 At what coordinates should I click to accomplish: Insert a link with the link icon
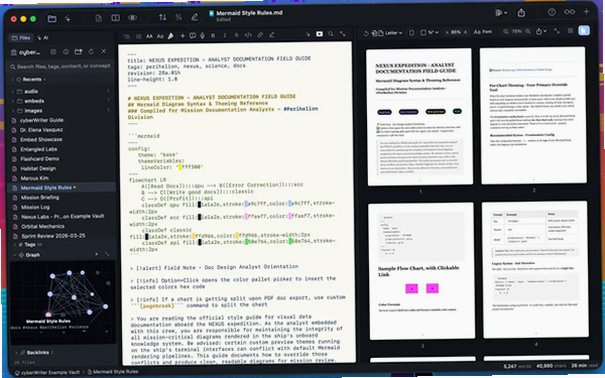click(x=260, y=35)
